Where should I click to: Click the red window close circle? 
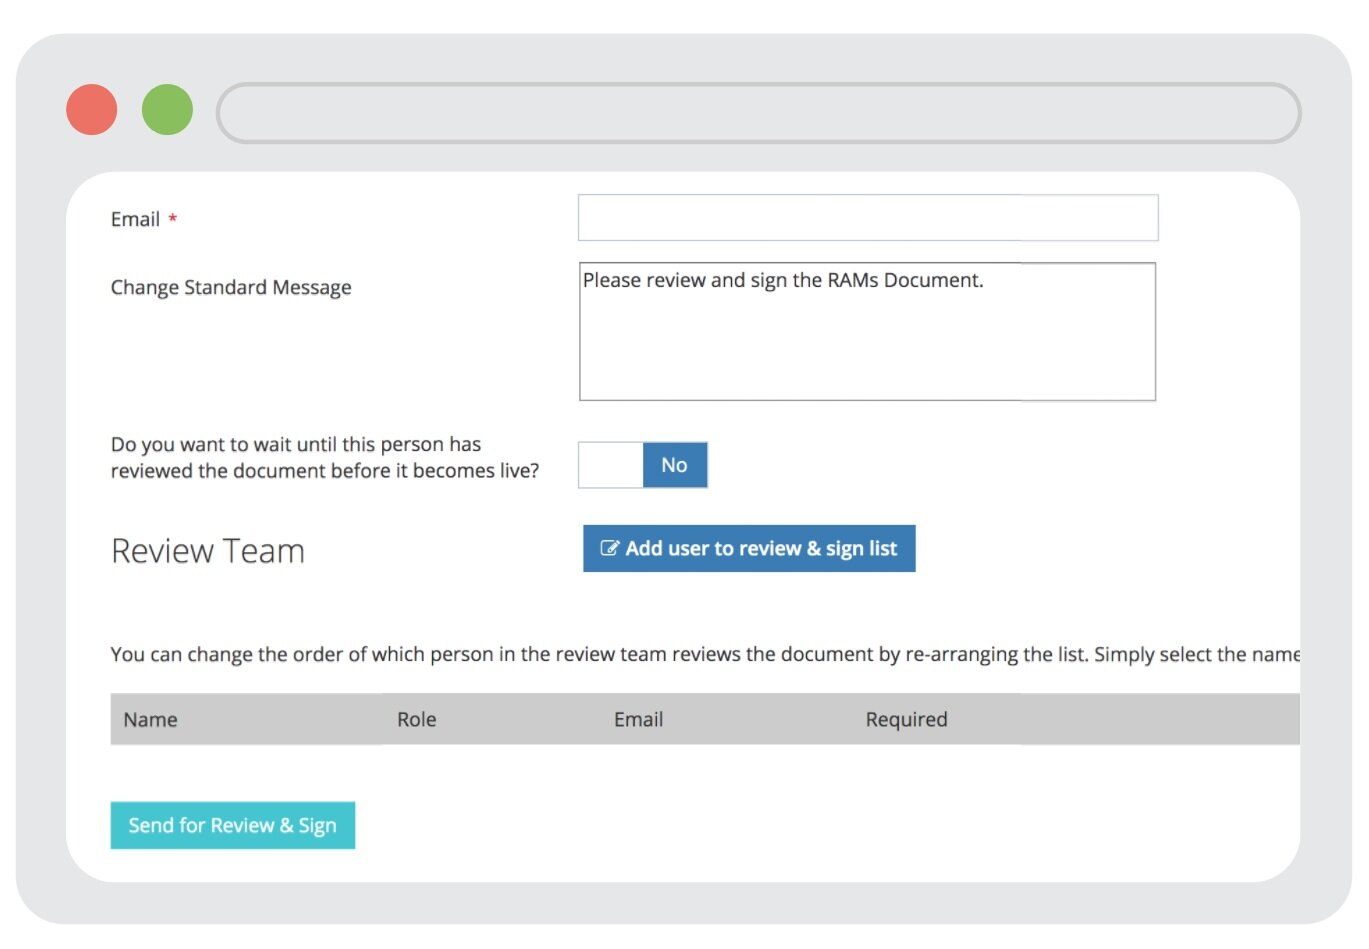click(x=92, y=110)
